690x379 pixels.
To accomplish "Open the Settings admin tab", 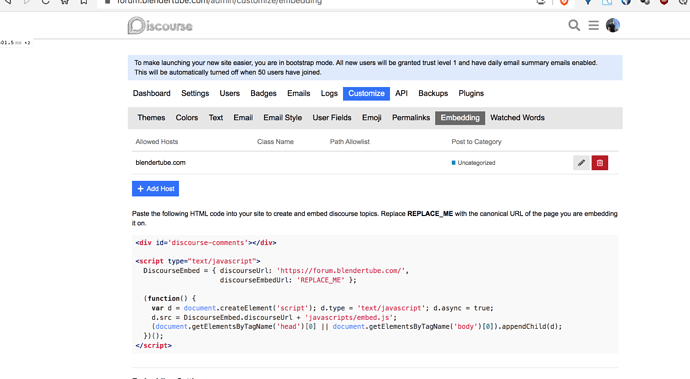I will tap(195, 93).
